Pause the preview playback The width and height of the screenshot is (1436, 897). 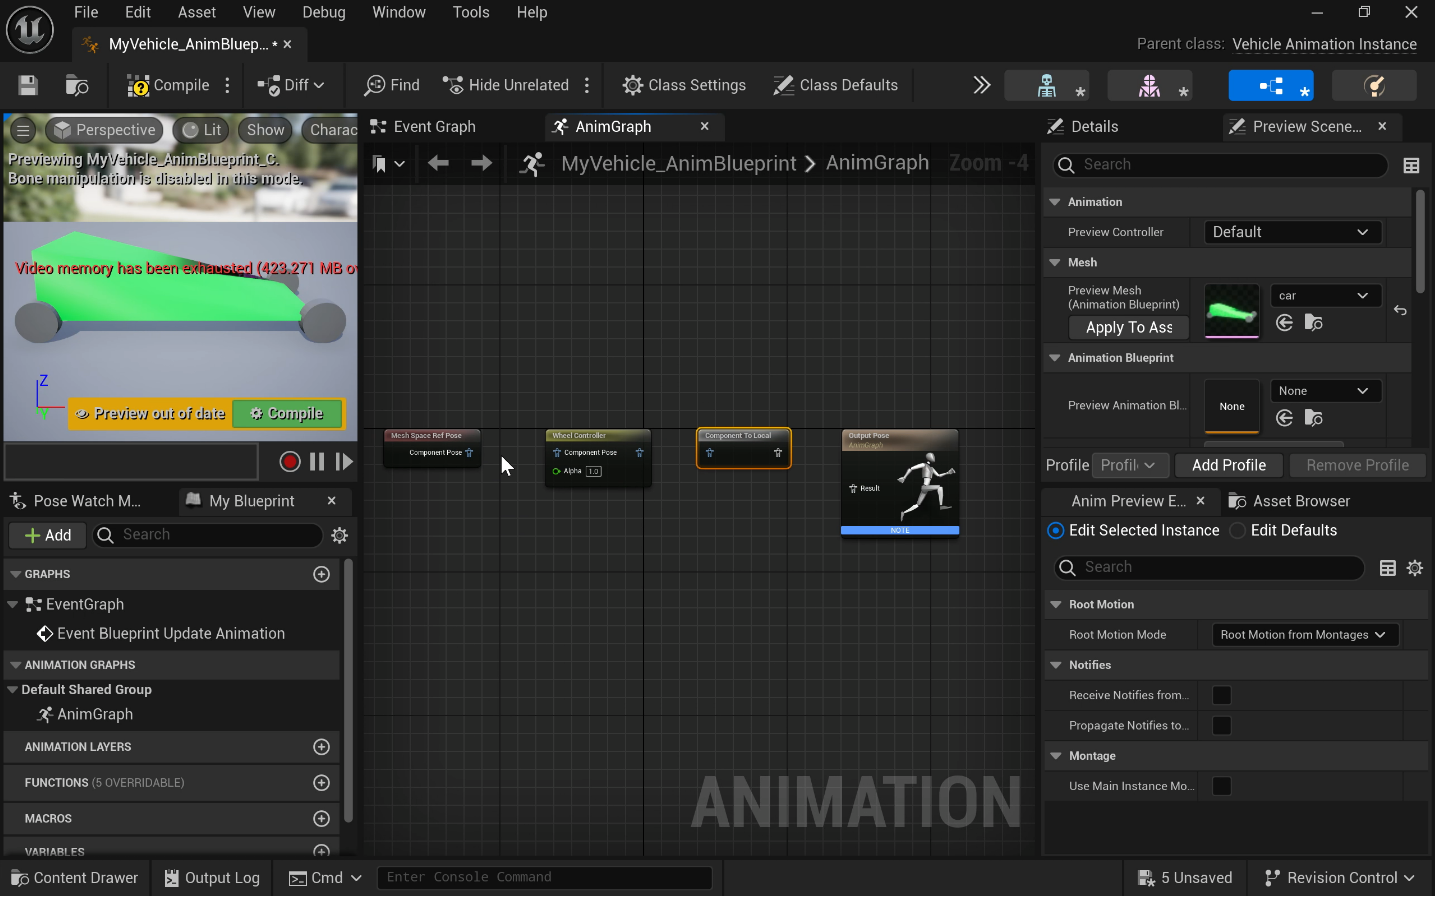317,462
